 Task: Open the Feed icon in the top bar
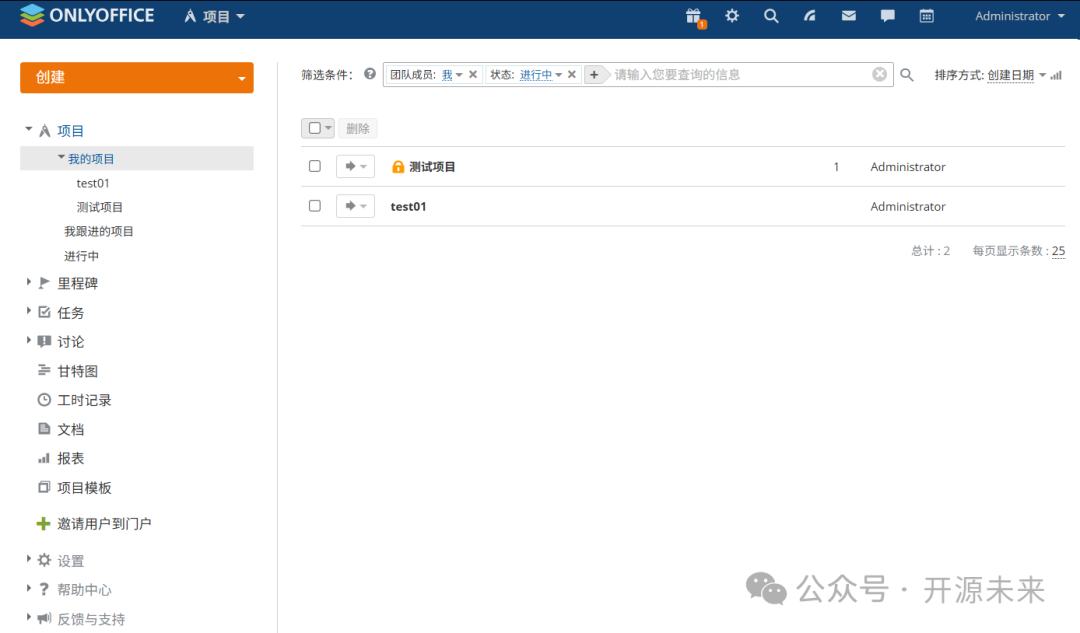point(809,16)
